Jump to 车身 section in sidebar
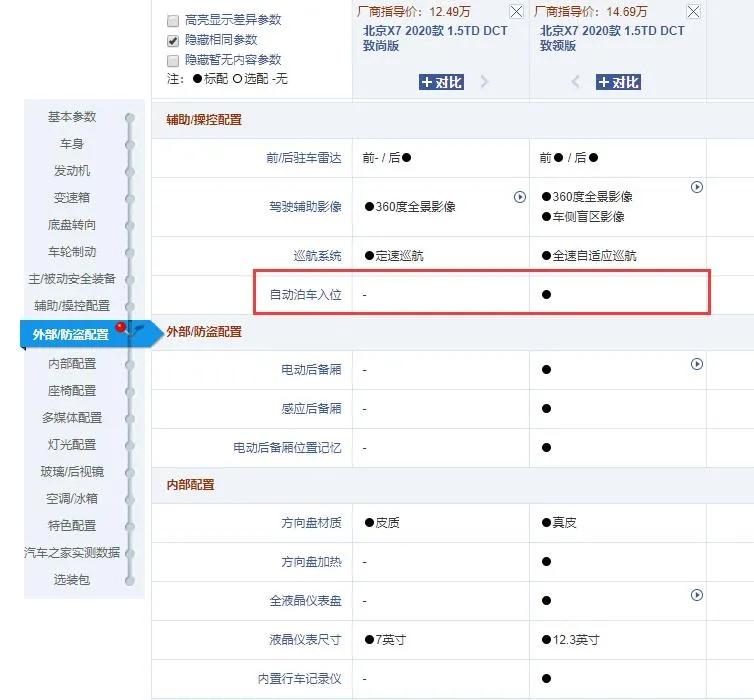The width and height of the screenshot is (754, 700). 72,144
